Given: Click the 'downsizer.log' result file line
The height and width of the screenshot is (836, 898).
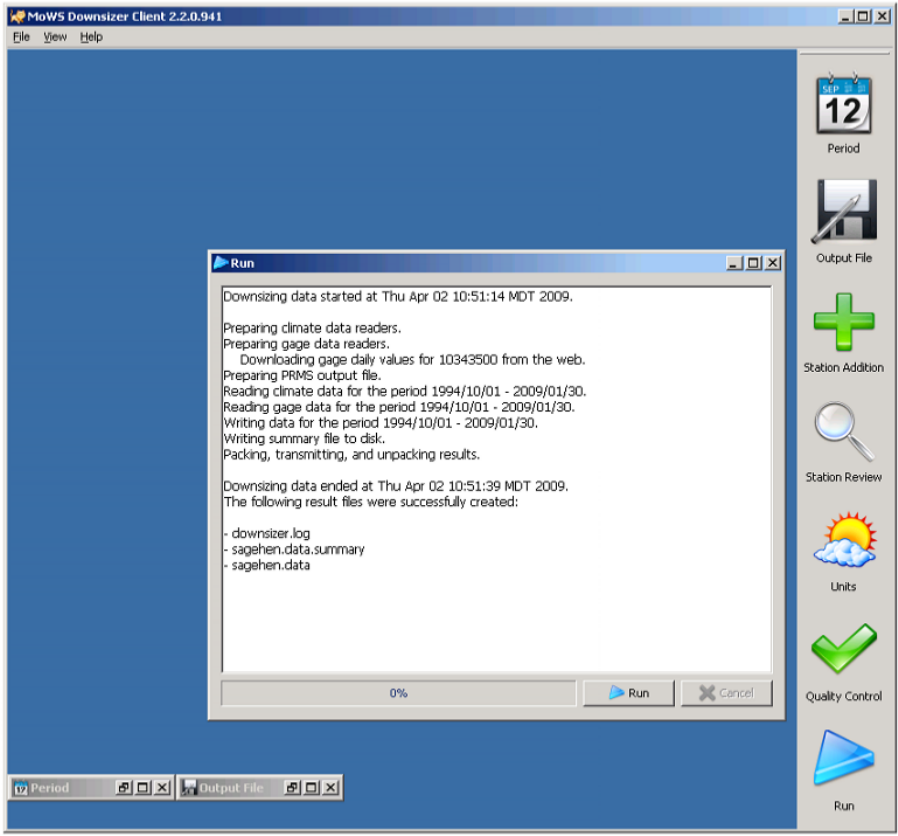Looking at the screenshot, I should 267,534.
